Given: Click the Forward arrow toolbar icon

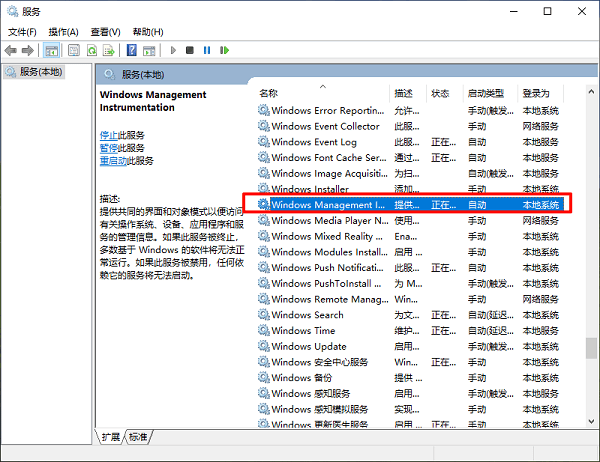Looking at the screenshot, I should (28, 50).
